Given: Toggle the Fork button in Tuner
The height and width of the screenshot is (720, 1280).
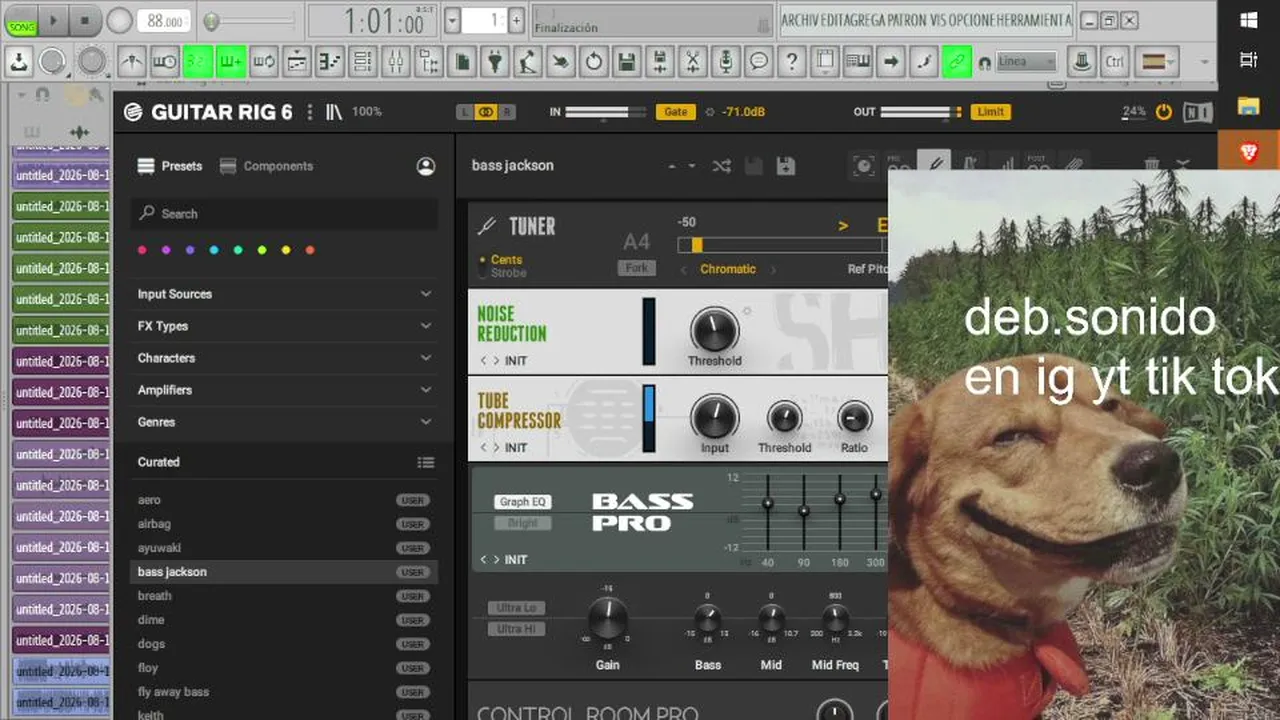Looking at the screenshot, I should (x=636, y=268).
